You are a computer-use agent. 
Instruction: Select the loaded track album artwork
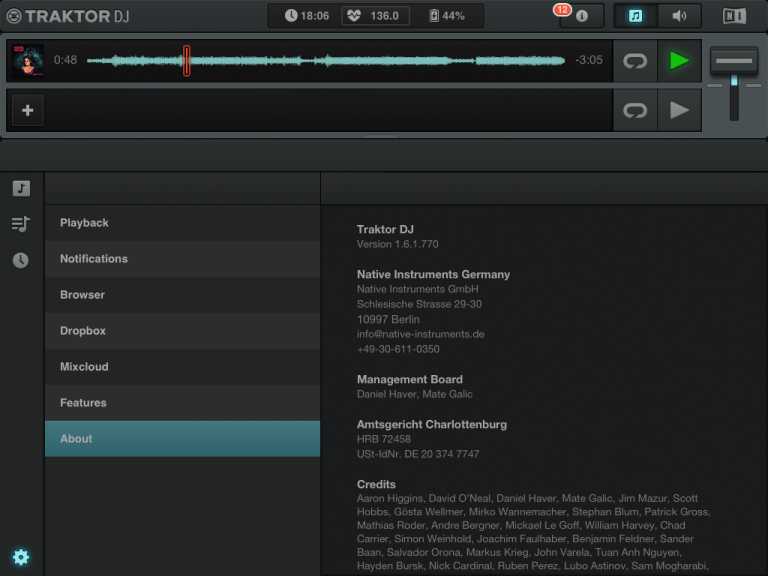click(x=28, y=61)
